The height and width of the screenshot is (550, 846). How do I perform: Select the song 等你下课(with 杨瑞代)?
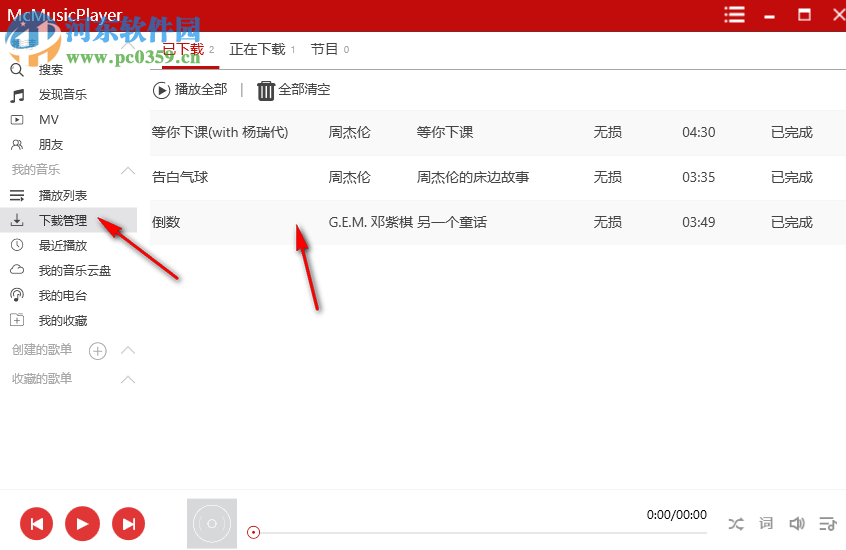(220, 132)
